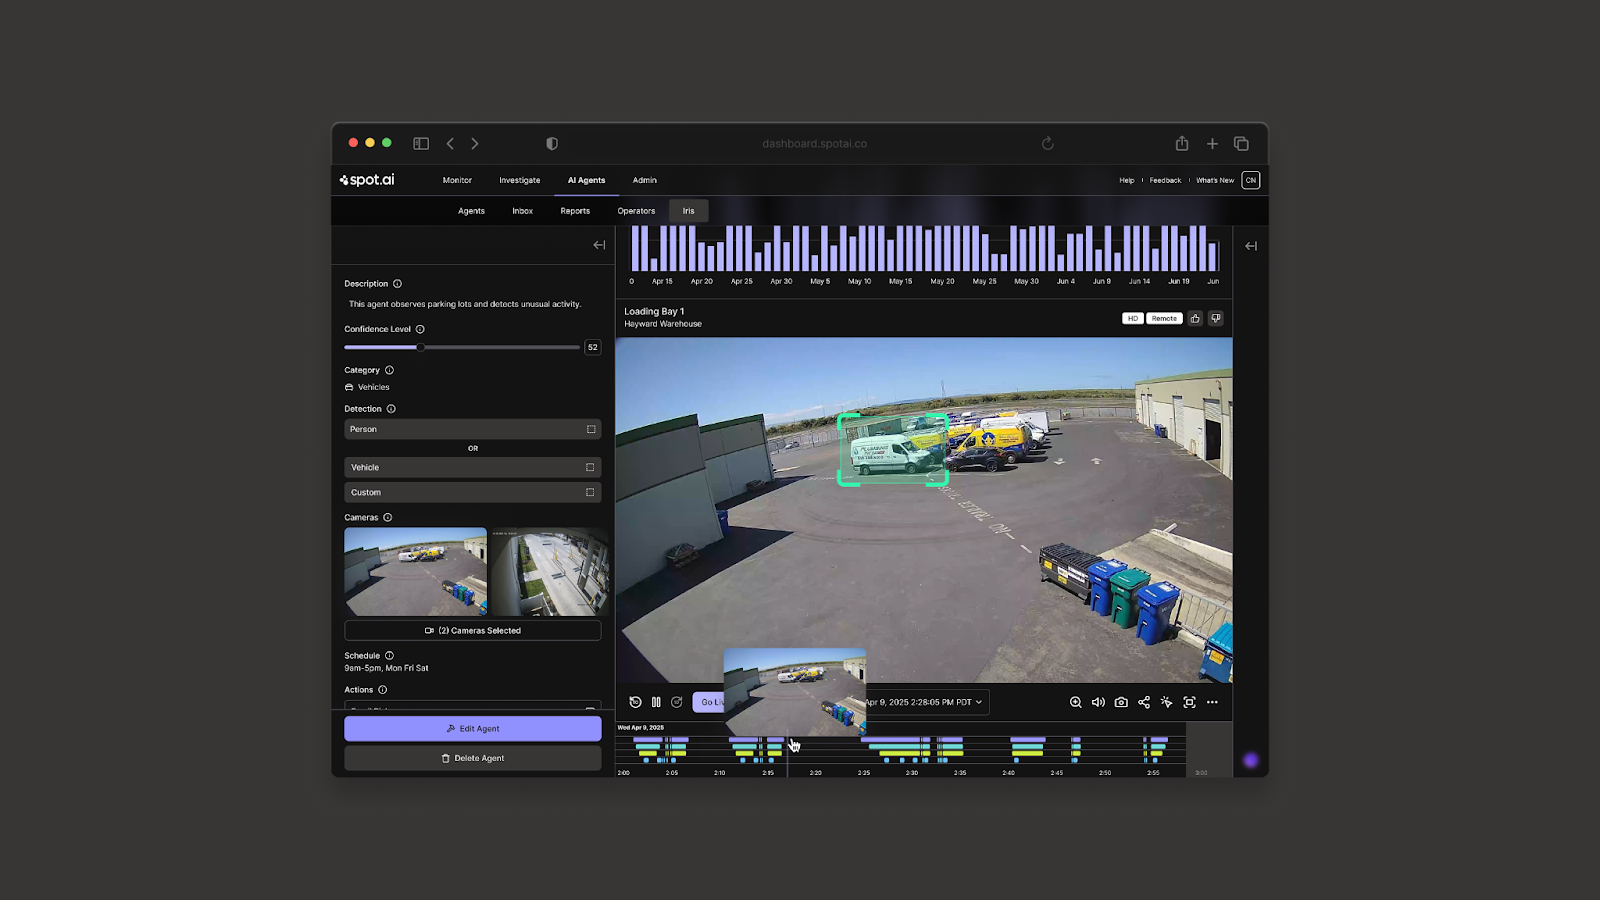Adjust the Confidence Level slider handle

coord(421,347)
